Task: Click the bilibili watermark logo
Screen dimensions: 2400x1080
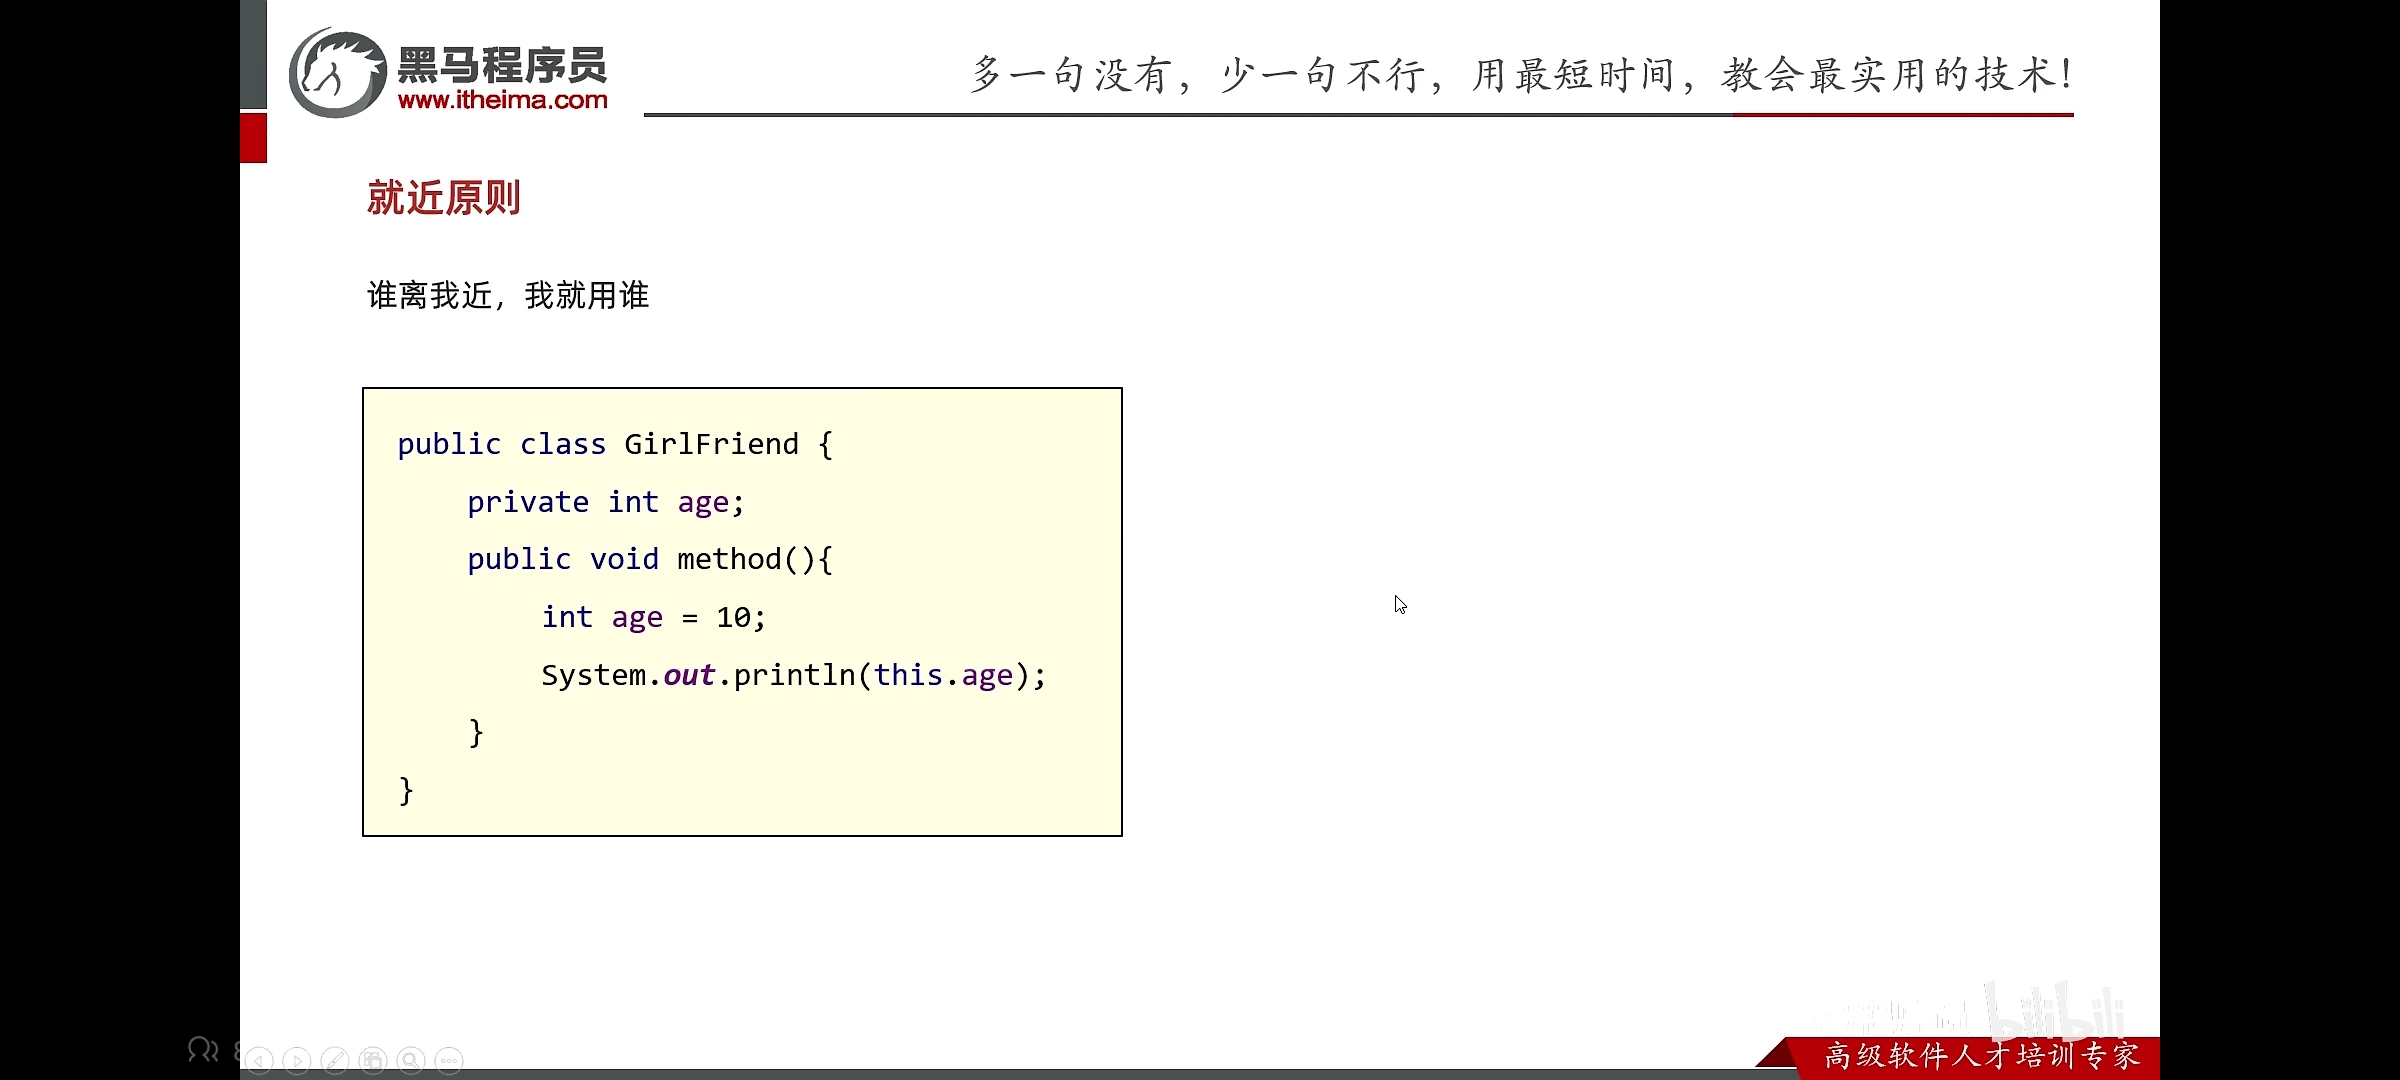Action: (x=2055, y=1015)
